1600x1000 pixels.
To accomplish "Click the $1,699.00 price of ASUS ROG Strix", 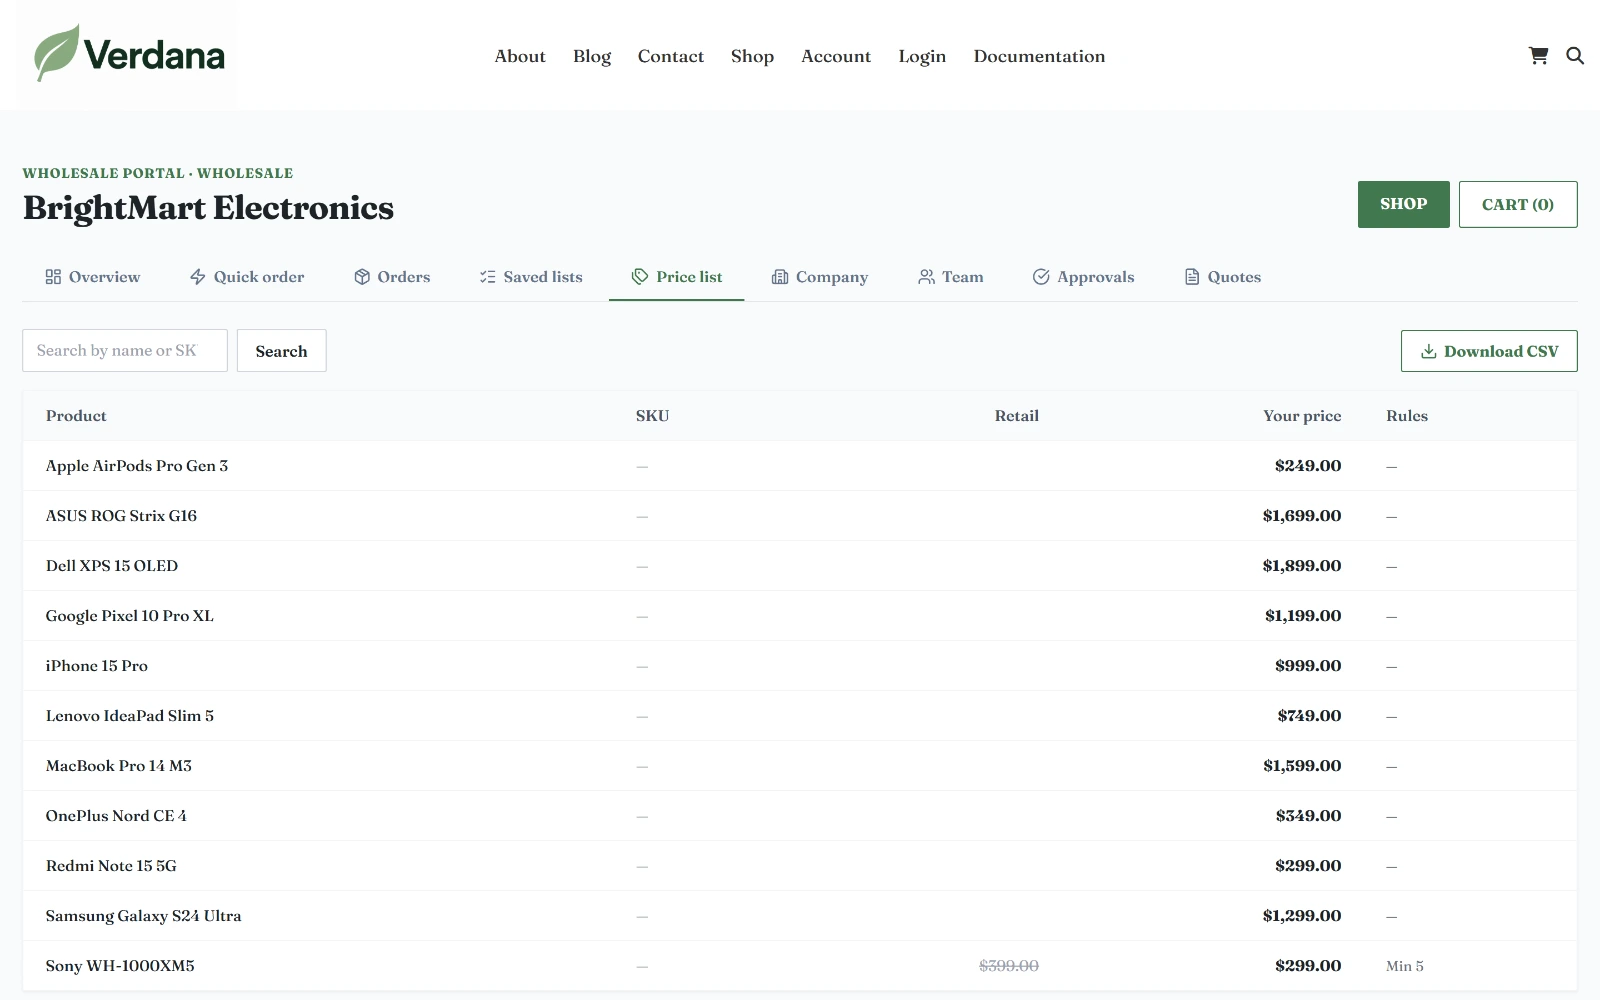I will (1302, 516).
